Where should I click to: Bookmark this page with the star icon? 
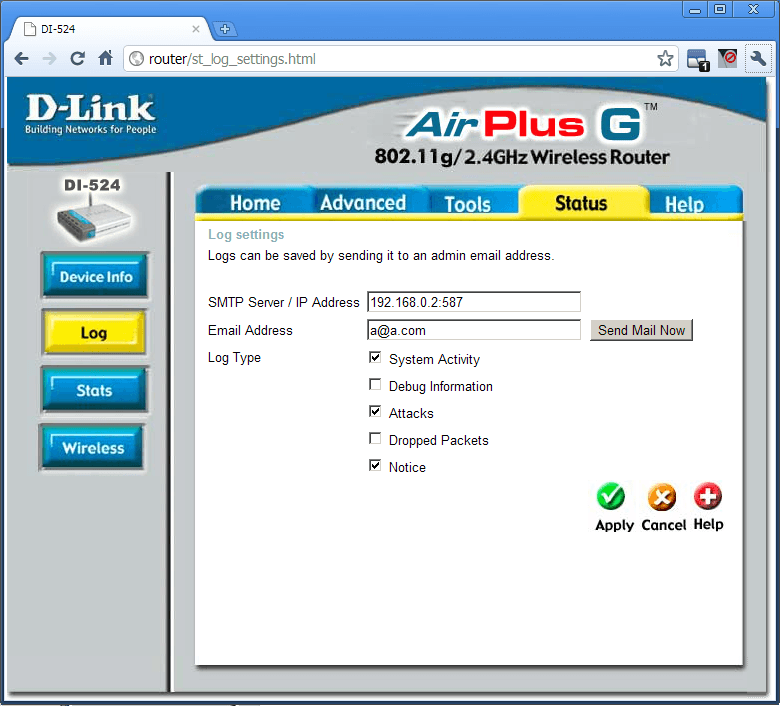tap(665, 59)
